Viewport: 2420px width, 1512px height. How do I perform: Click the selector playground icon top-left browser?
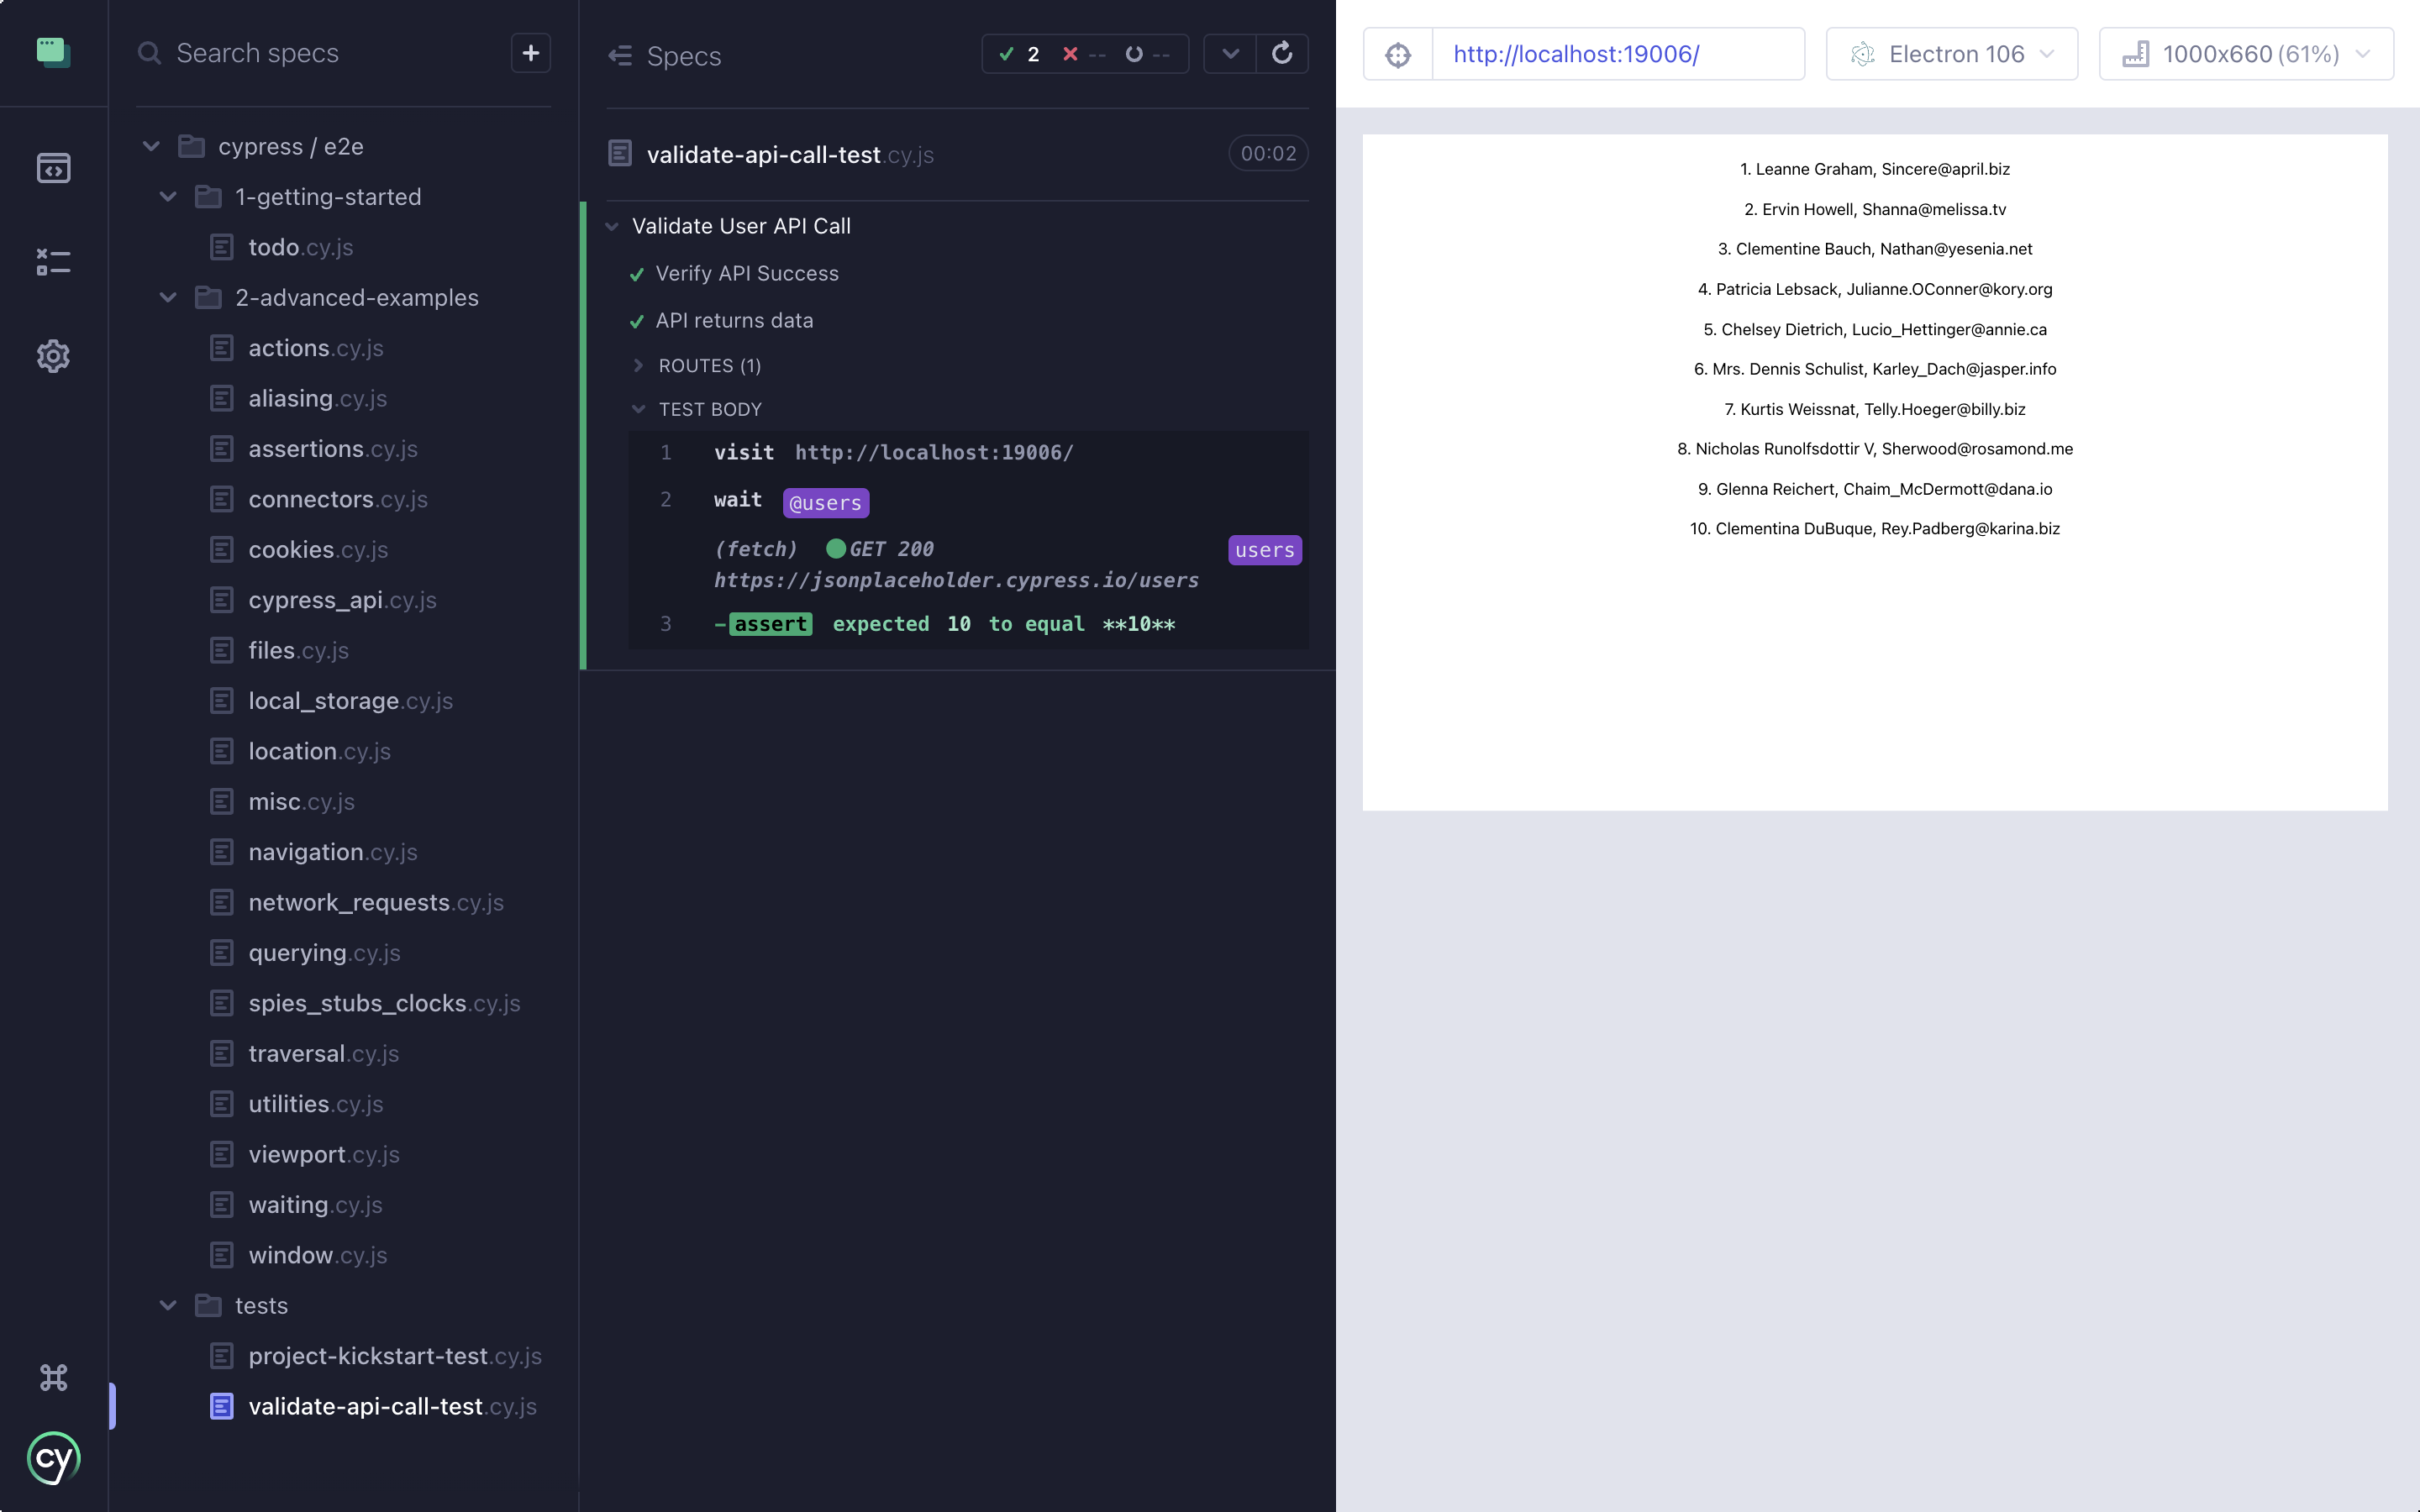coord(1397,54)
